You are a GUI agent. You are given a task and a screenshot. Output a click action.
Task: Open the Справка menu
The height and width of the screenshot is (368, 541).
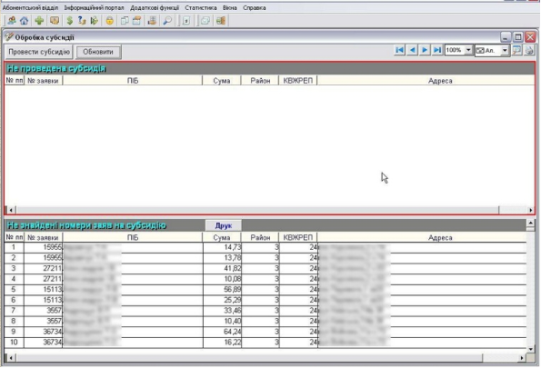point(254,8)
